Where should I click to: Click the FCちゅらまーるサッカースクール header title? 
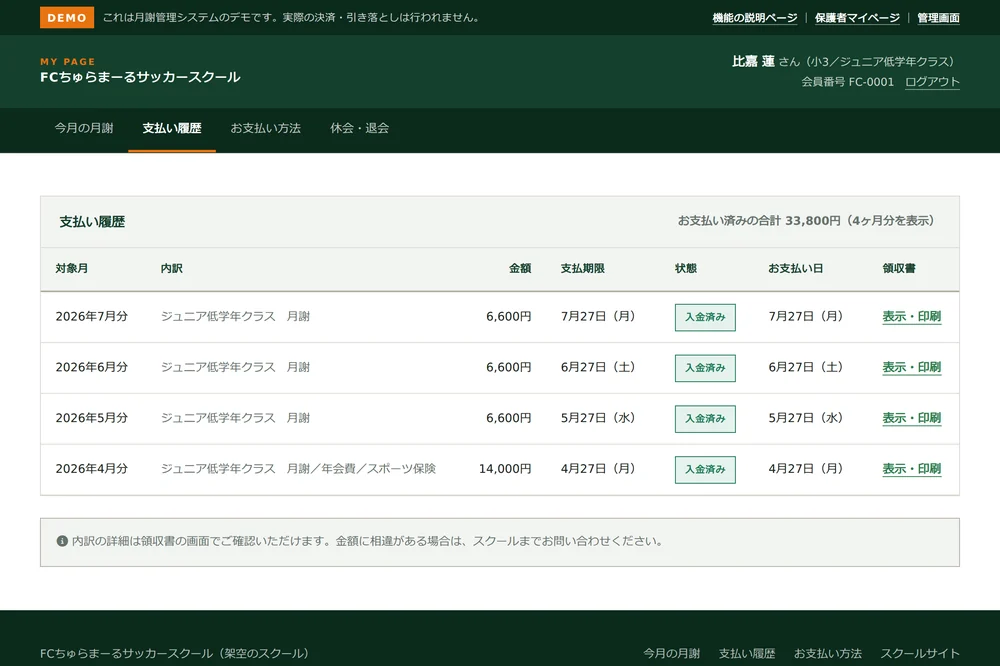(140, 77)
